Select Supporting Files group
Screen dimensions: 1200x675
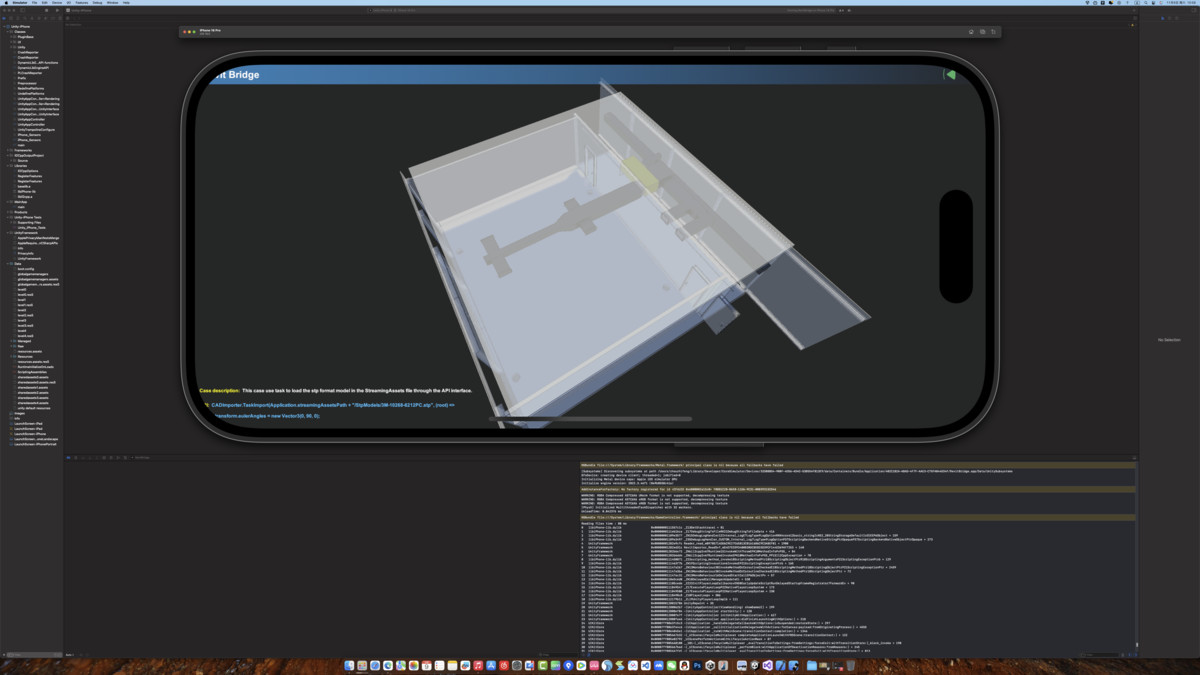coord(28,222)
